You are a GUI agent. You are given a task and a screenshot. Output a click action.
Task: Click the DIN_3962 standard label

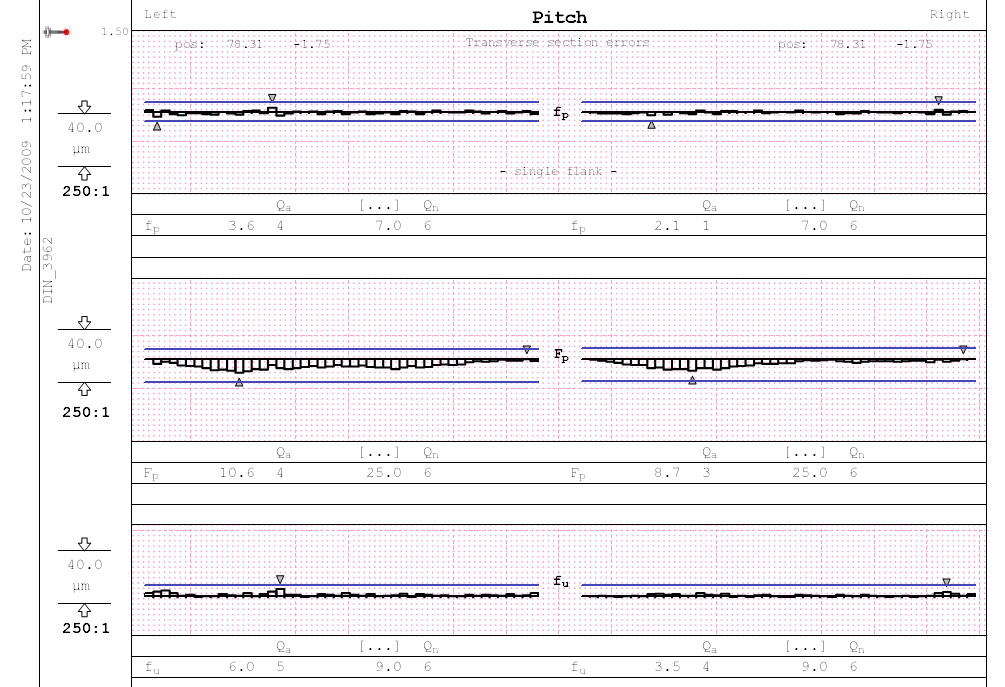click(x=48, y=270)
